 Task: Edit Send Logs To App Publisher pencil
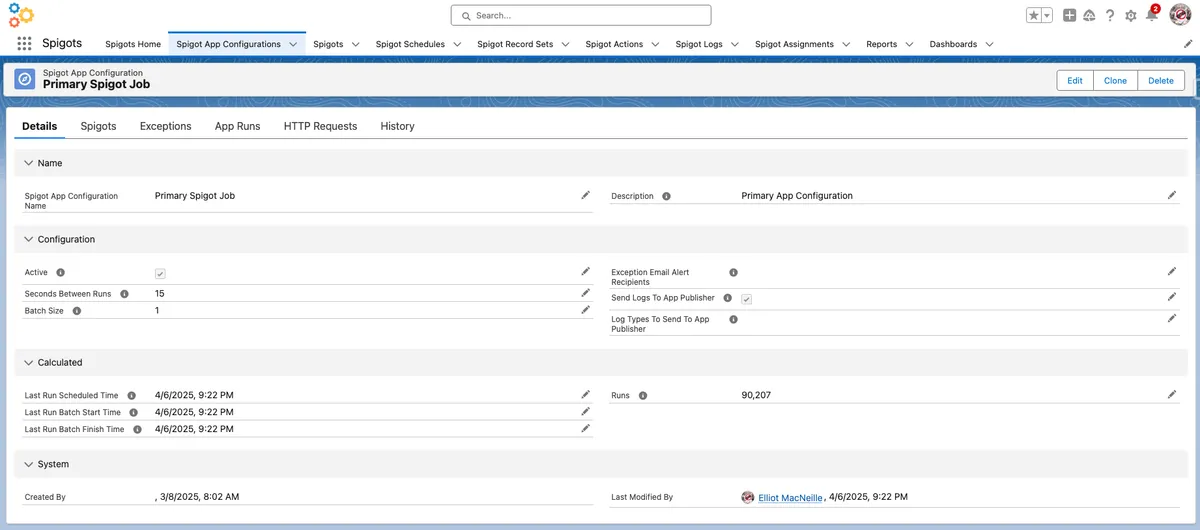pyautogui.click(x=1172, y=297)
